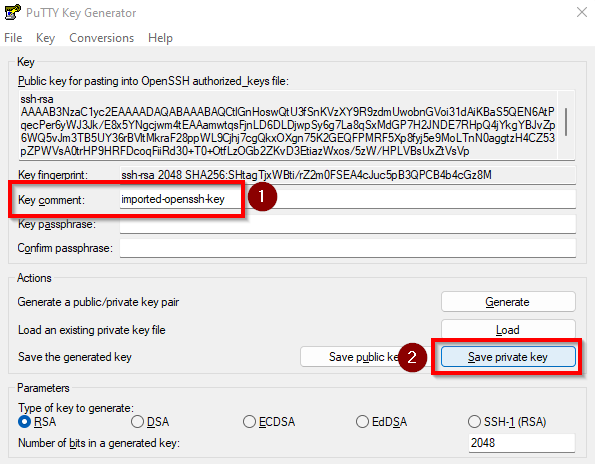Select the RSA key type

point(37,422)
